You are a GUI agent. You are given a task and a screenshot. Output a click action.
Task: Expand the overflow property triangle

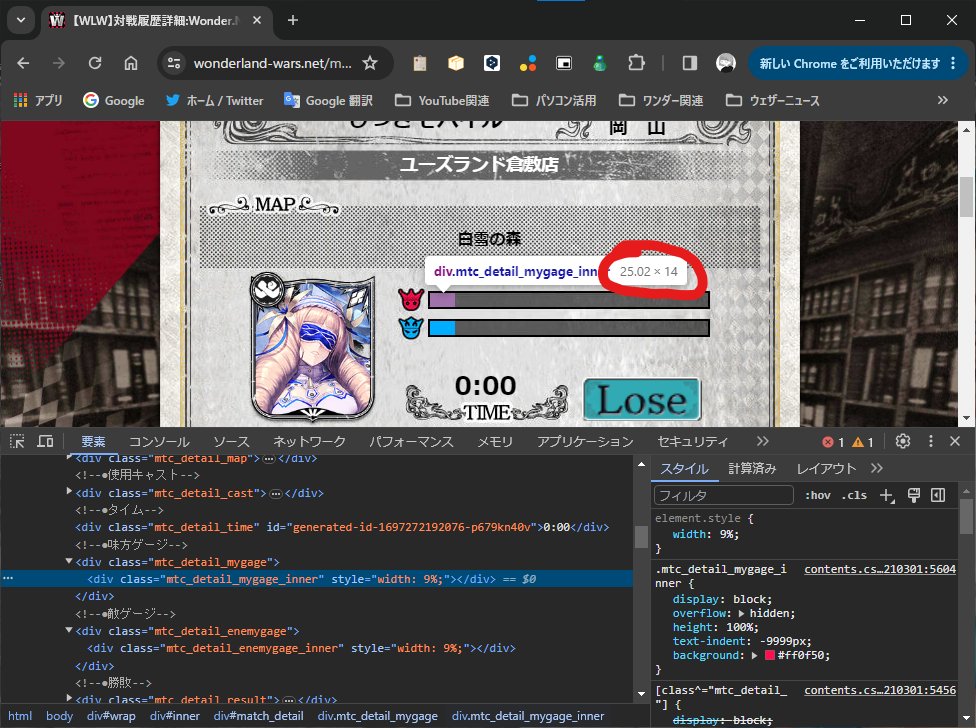[741, 614]
